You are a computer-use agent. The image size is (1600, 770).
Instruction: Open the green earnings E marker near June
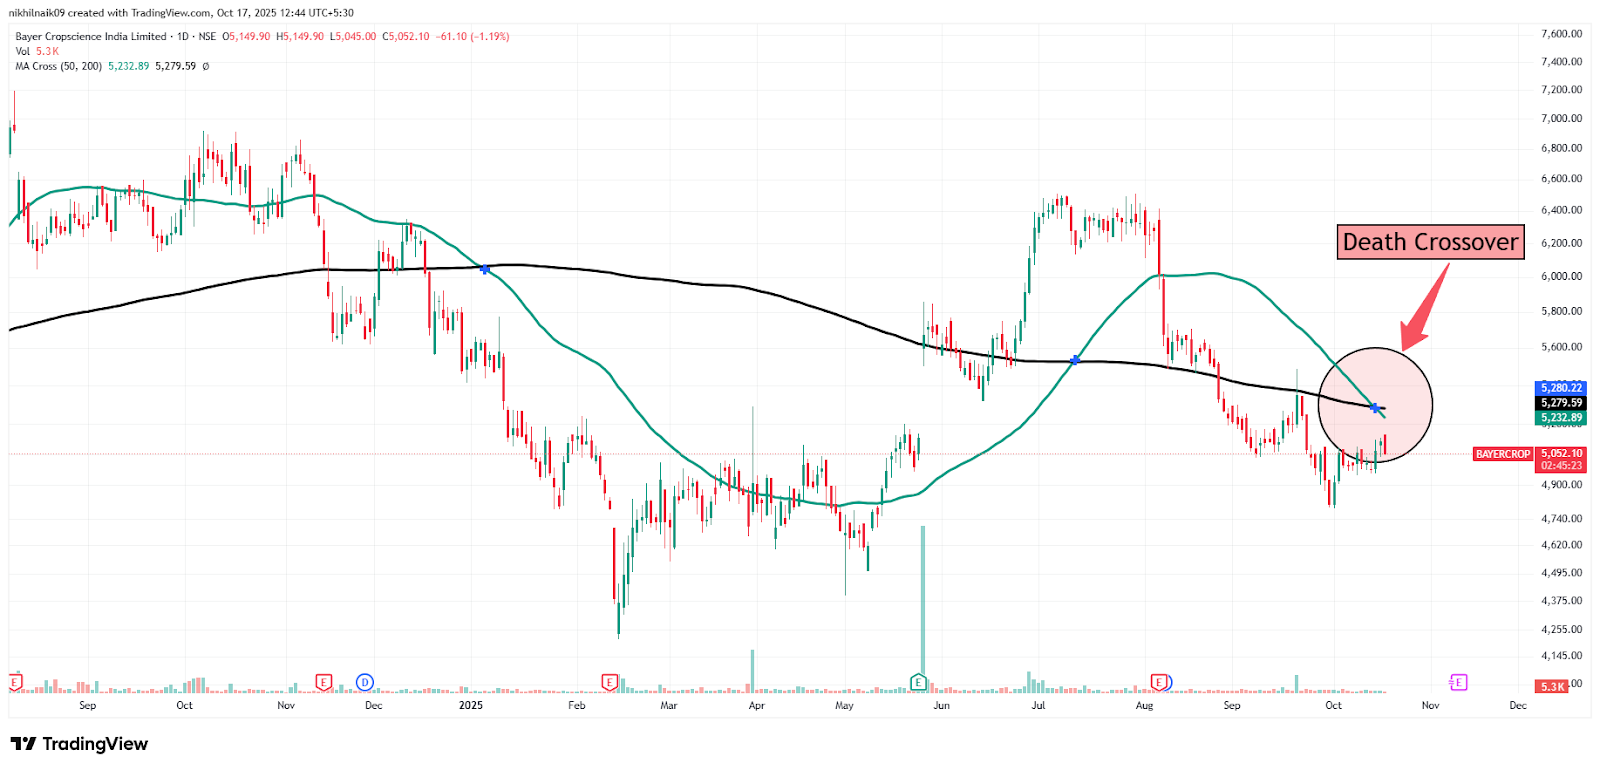pos(918,682)
